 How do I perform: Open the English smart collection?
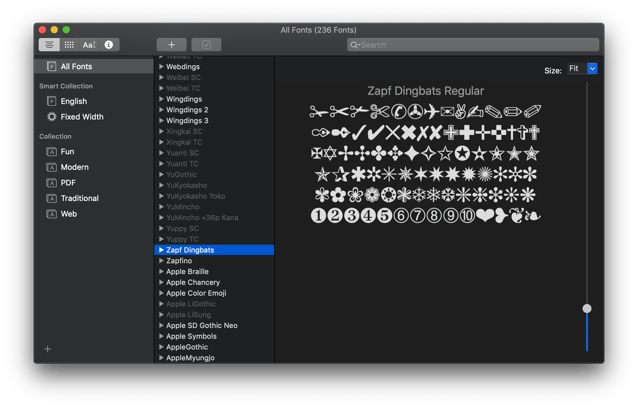click(x=74, y=101)
